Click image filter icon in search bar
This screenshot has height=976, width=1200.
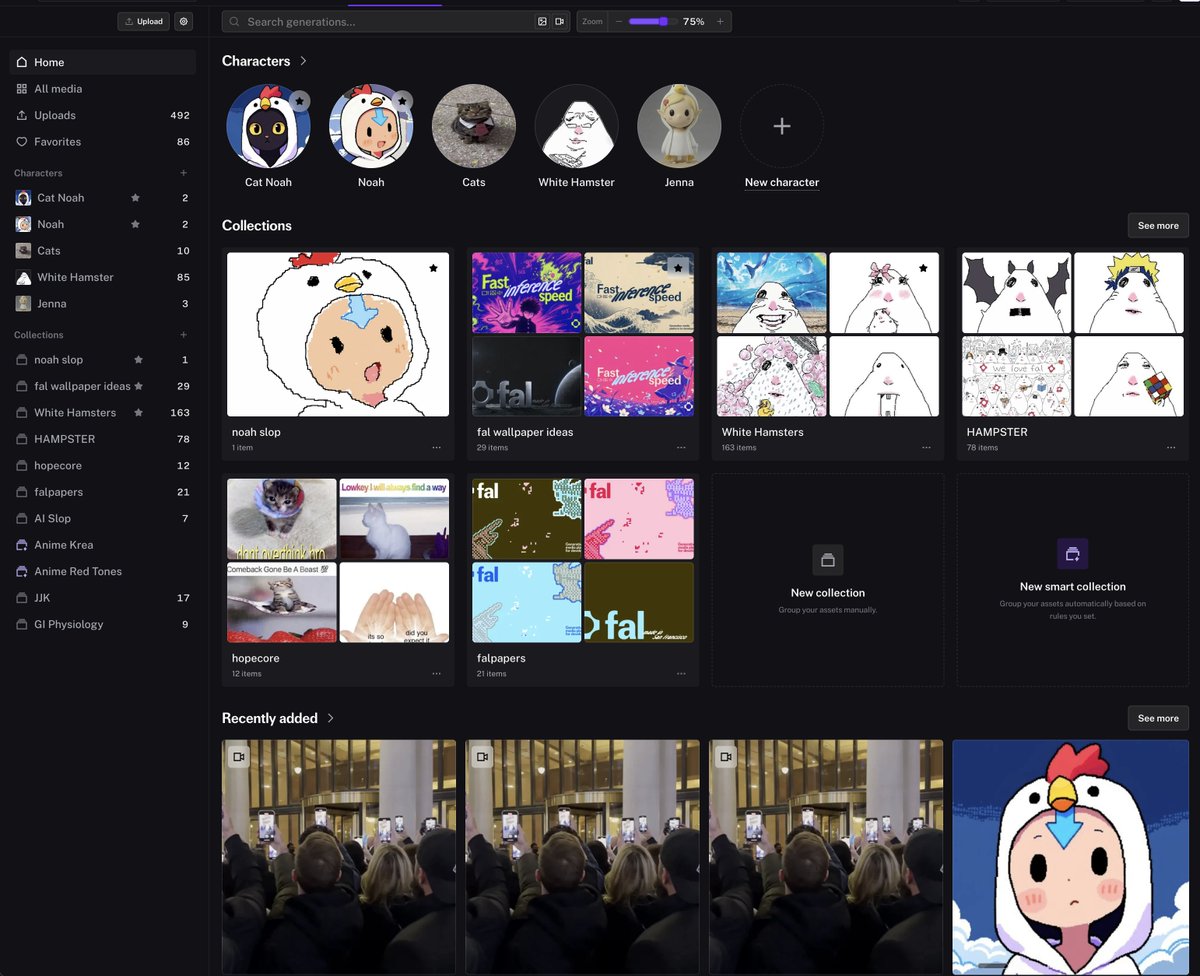542,21
